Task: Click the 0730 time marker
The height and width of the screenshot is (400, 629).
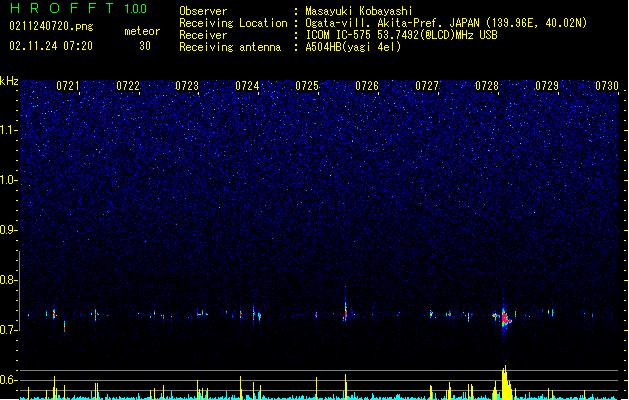Action: click(x=607, y=86)
